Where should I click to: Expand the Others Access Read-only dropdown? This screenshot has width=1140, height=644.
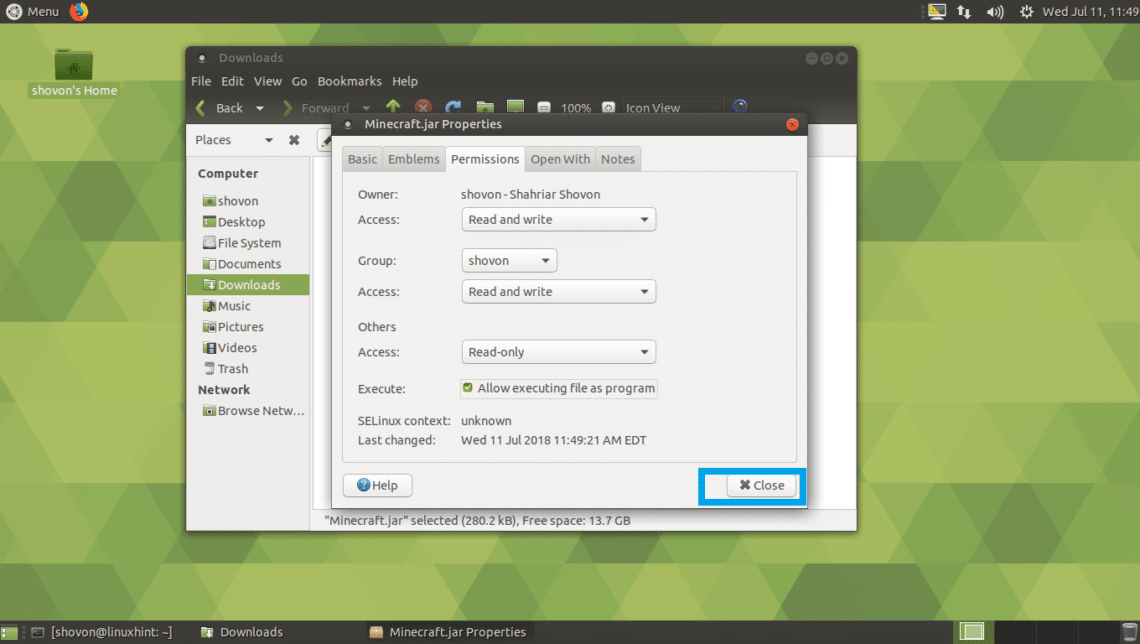tap(559, 352)
